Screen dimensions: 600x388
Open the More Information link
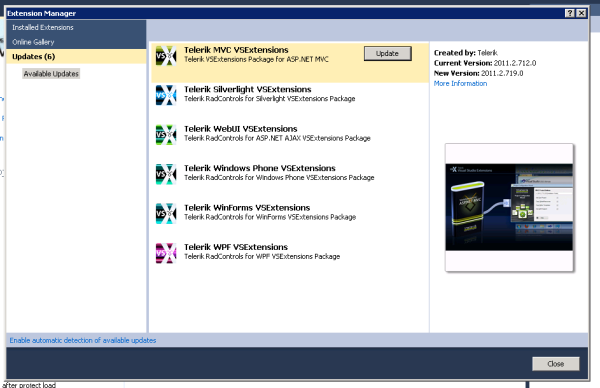tap(460, 83)
